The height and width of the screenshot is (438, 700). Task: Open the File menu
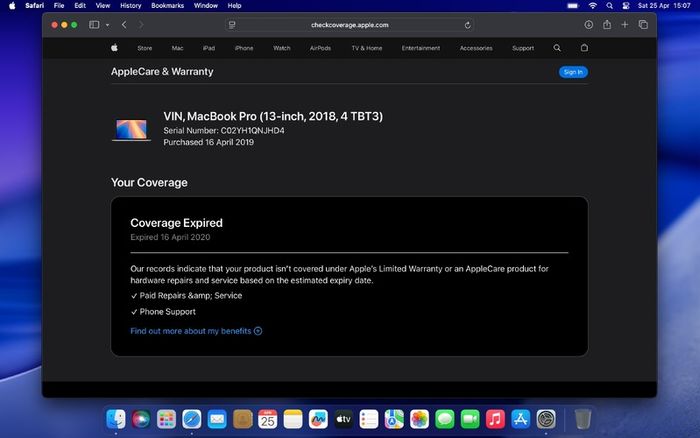click(59, 6)
